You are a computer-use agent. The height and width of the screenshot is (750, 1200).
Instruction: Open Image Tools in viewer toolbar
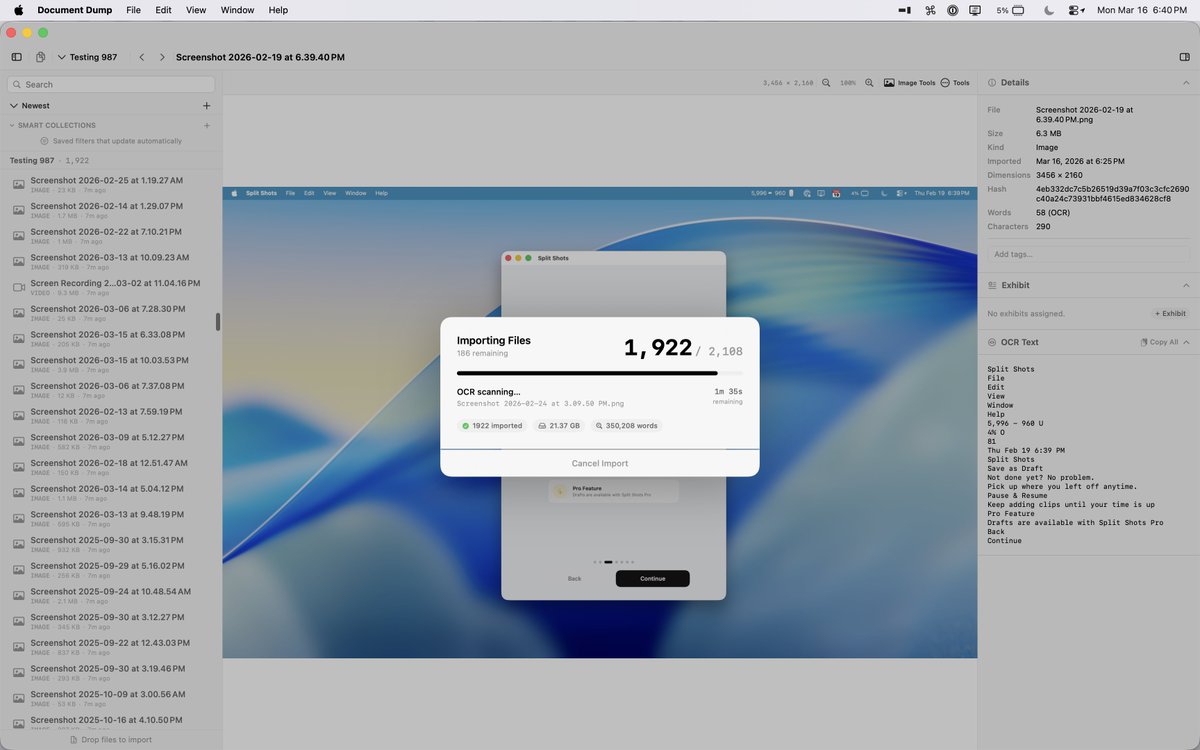point(909,83)
